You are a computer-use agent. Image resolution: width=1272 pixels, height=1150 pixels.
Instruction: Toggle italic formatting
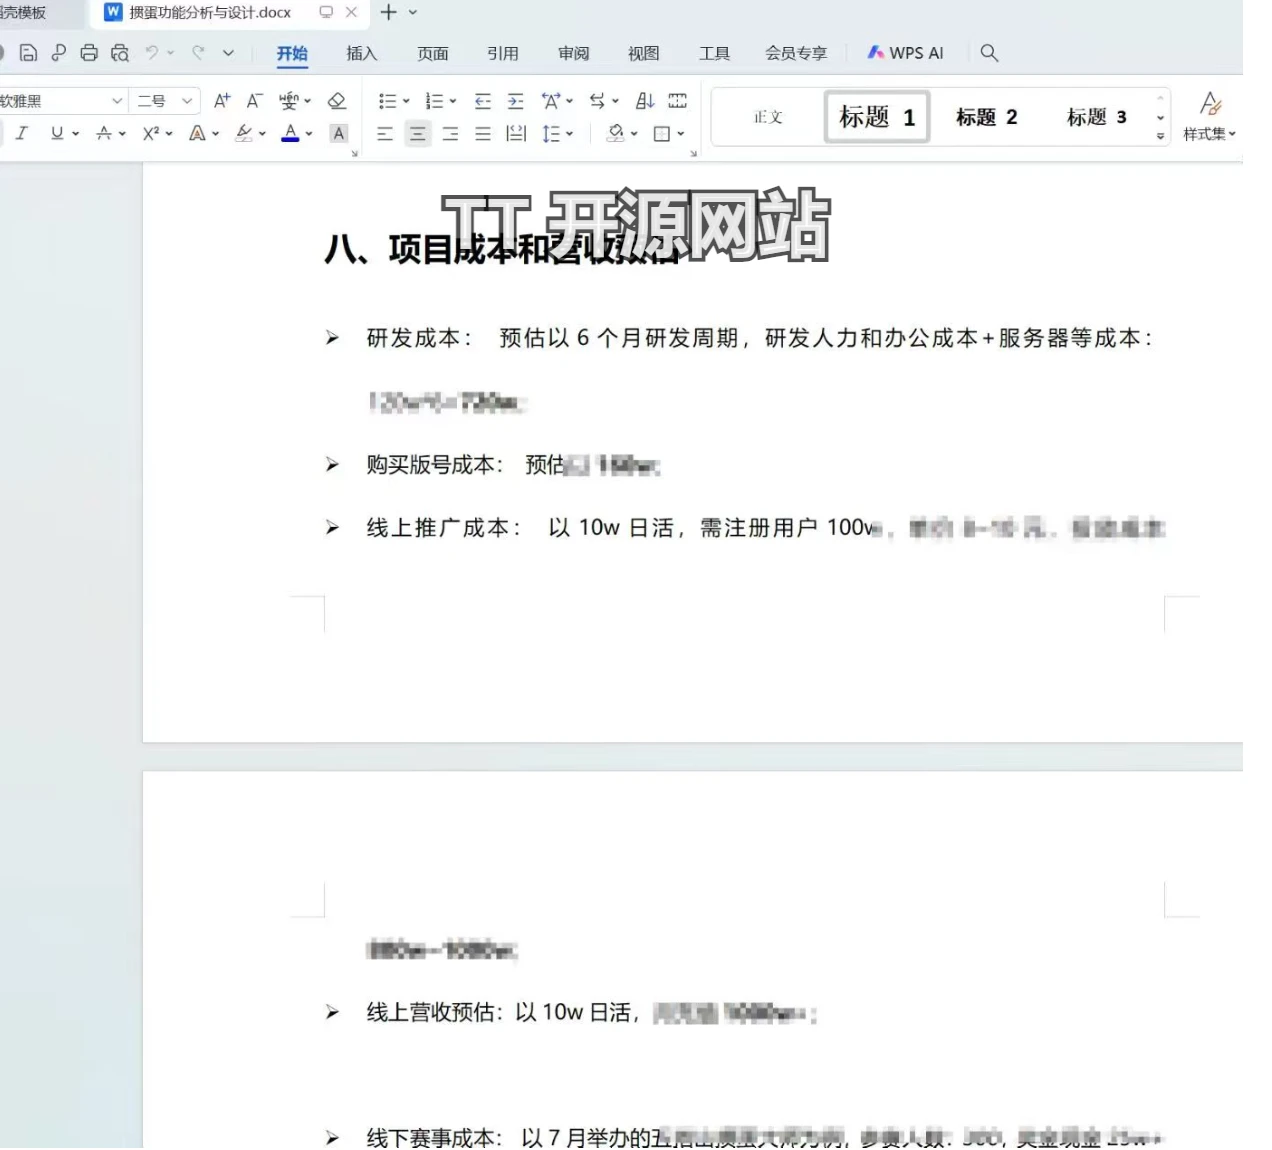(21, 133)
